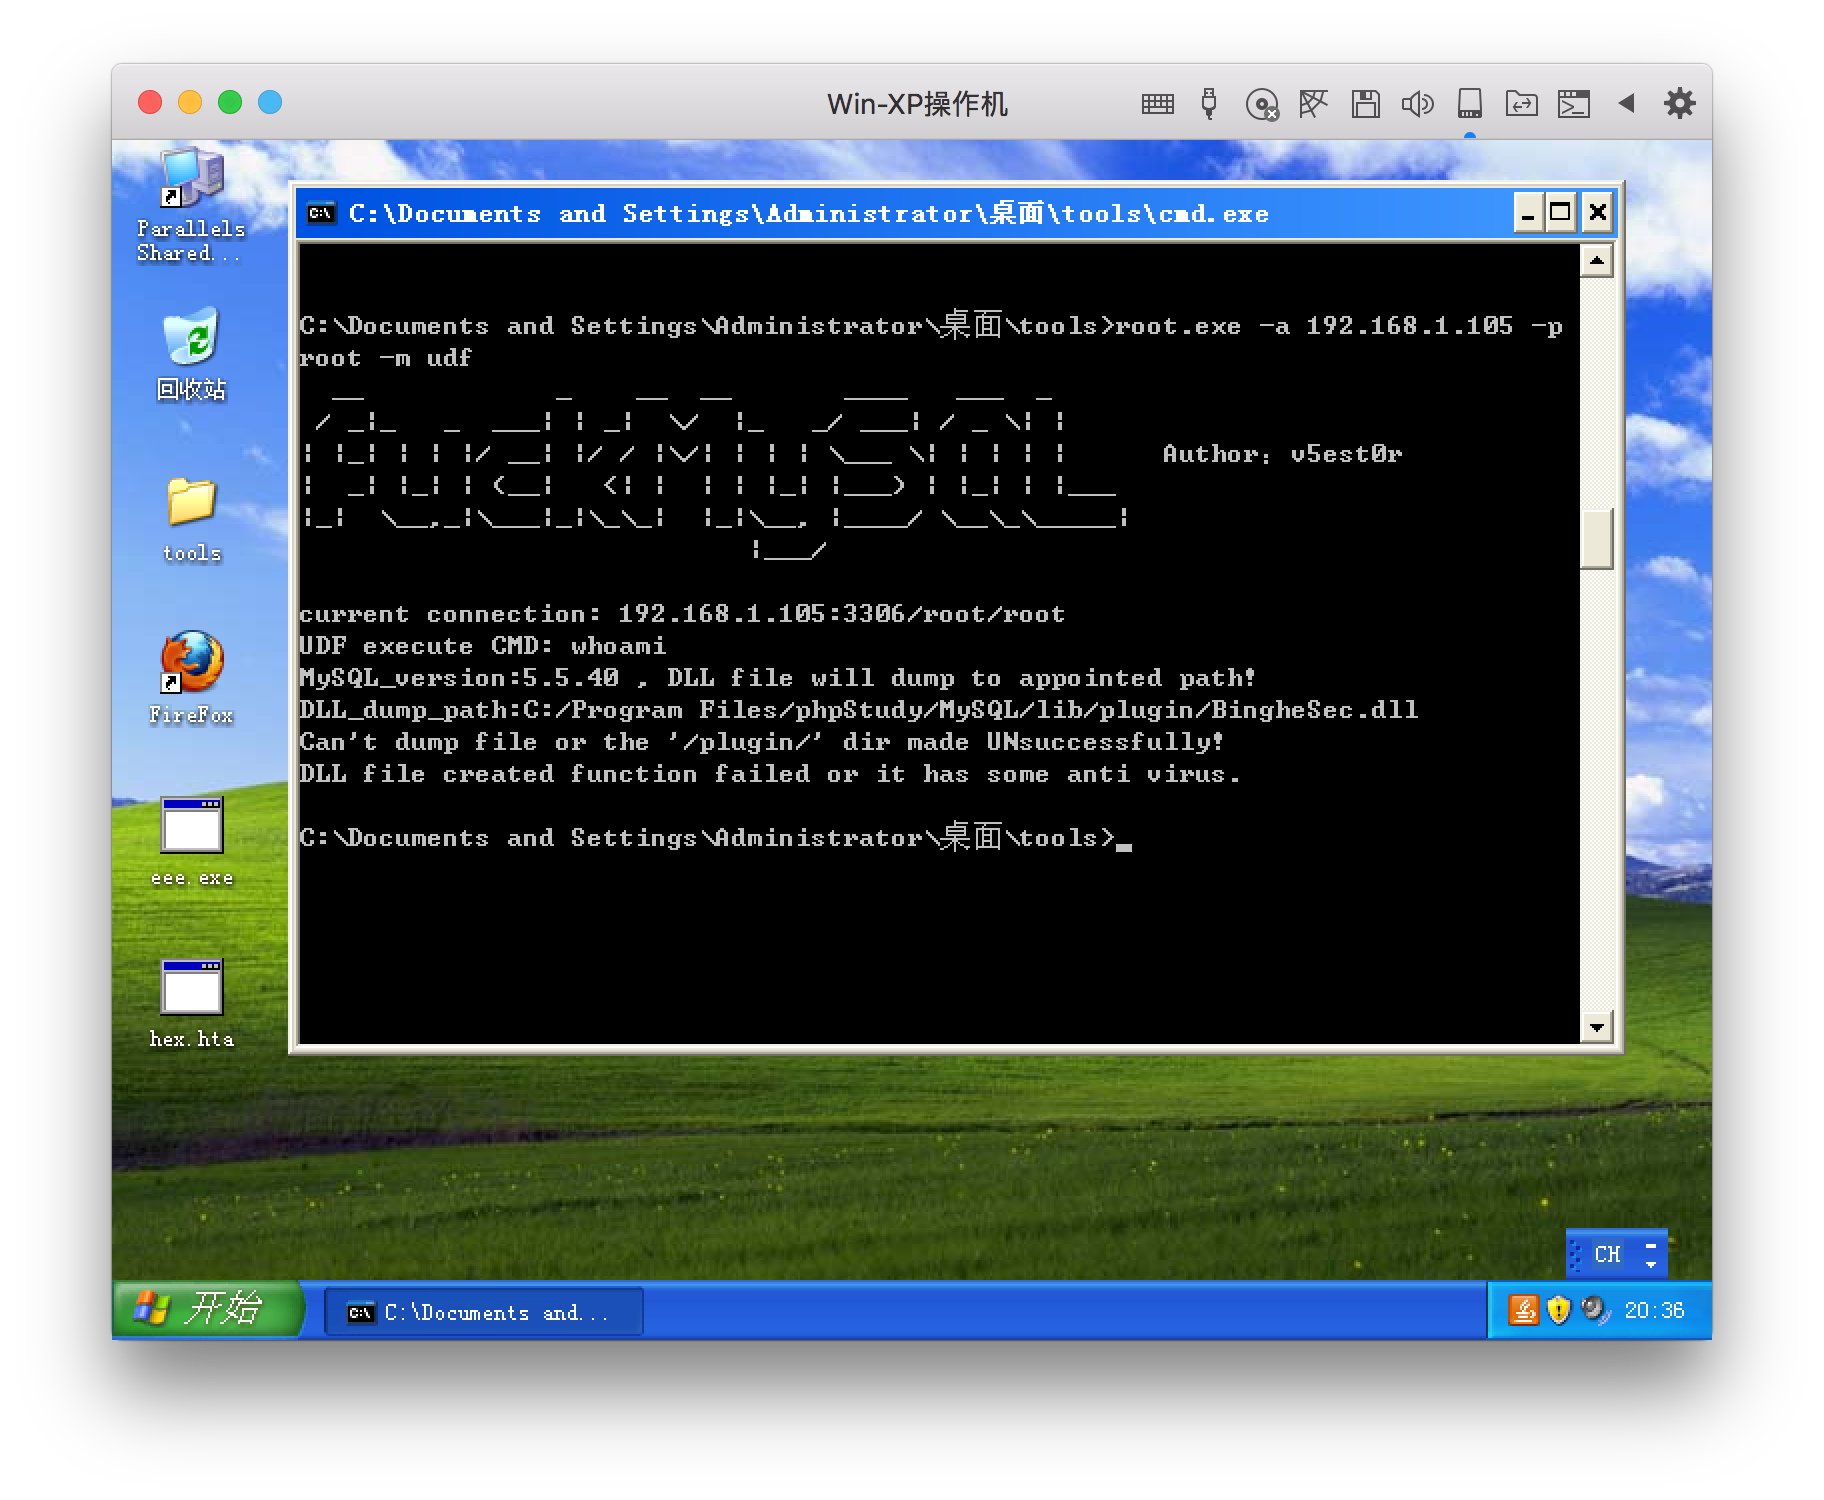Click the orange input method tray icon
Viewport: 1824px width, 1500px height.
pyautogui.click(x=1523, y=1310)
